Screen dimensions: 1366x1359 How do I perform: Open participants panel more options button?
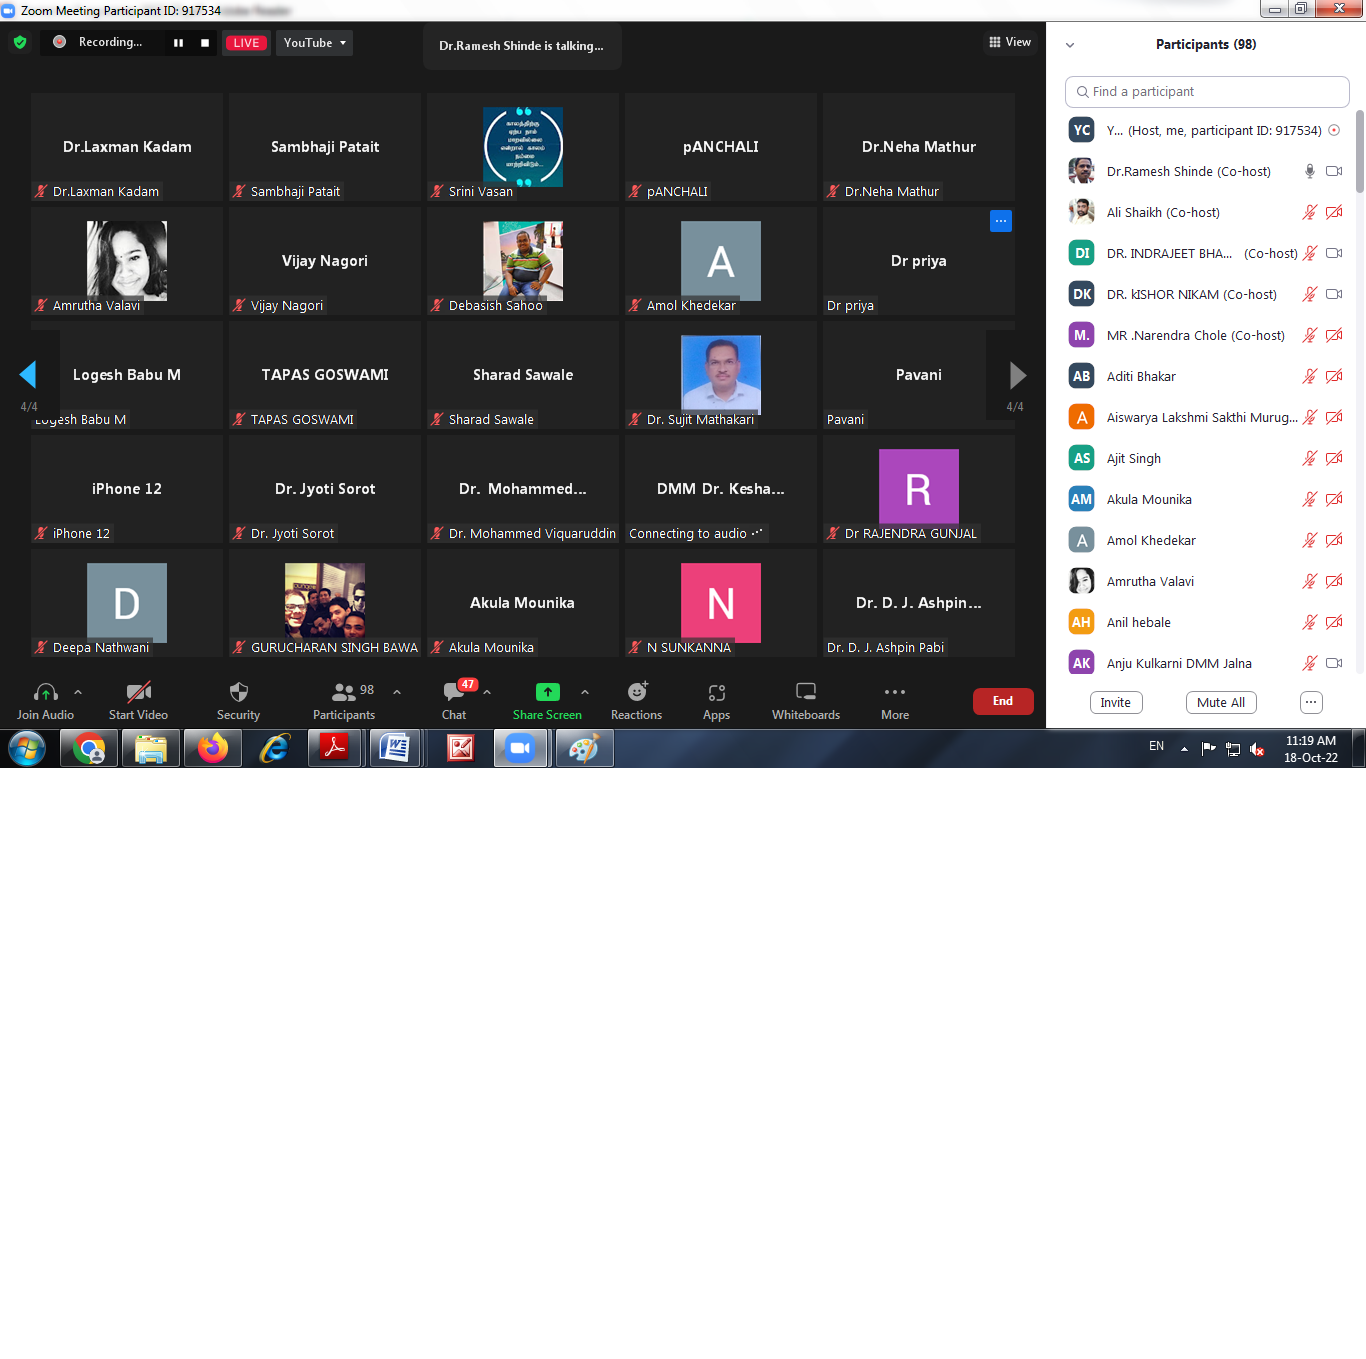(1311, 703)
